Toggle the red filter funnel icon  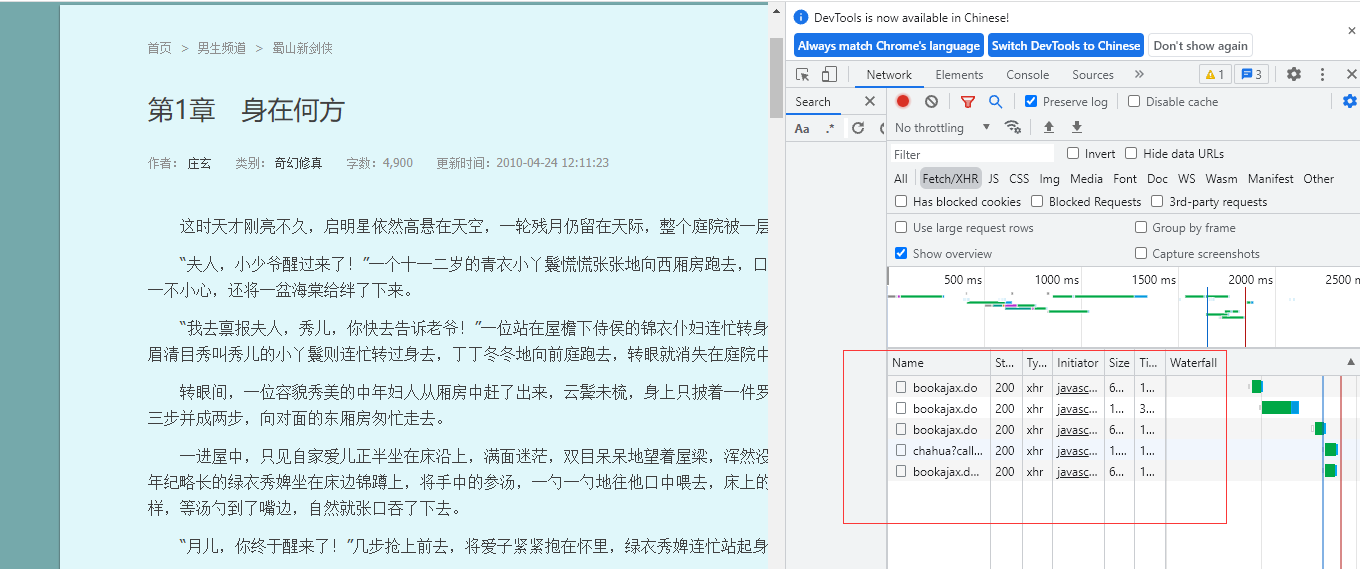[967, 101]
